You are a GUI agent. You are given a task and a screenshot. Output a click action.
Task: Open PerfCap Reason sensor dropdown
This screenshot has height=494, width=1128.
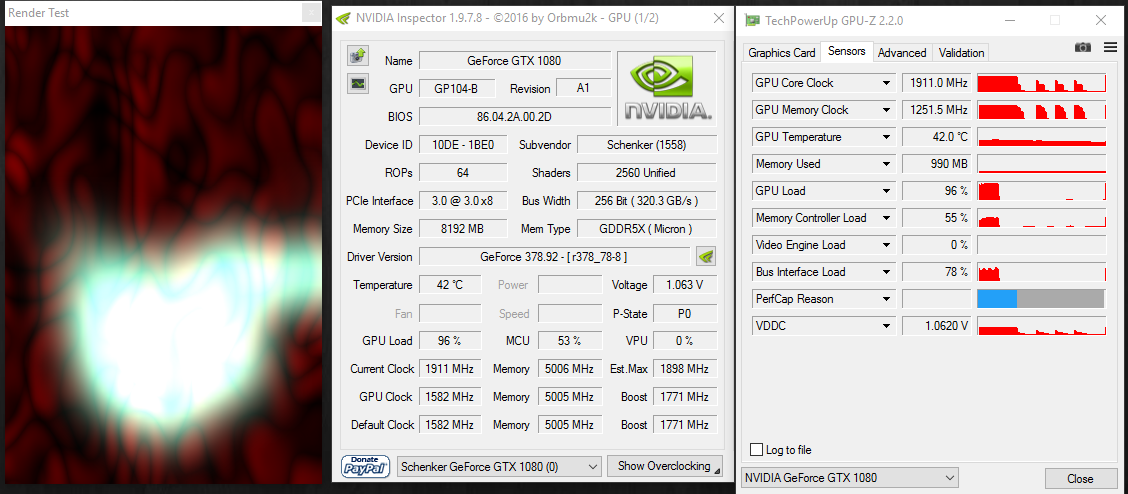(887, 299)
